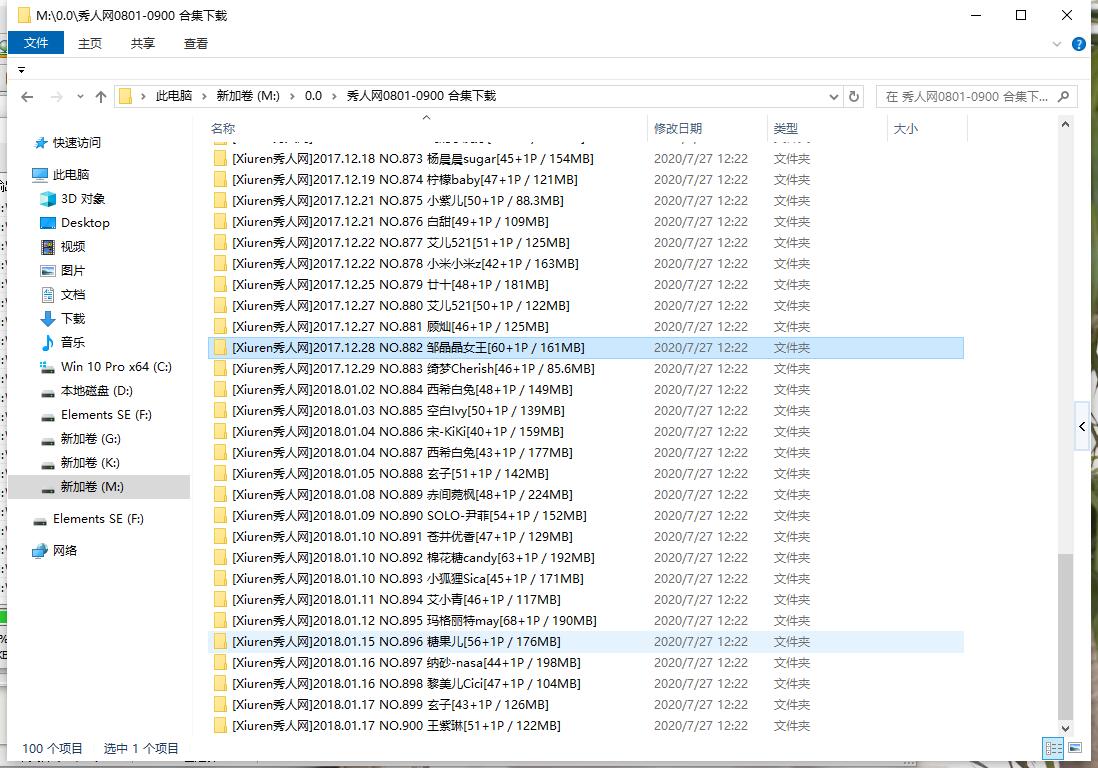Viewport: 1098px width, 768px height.
Task: Open recent locations dropdown arrow
Action: click(x=80, y=97)
